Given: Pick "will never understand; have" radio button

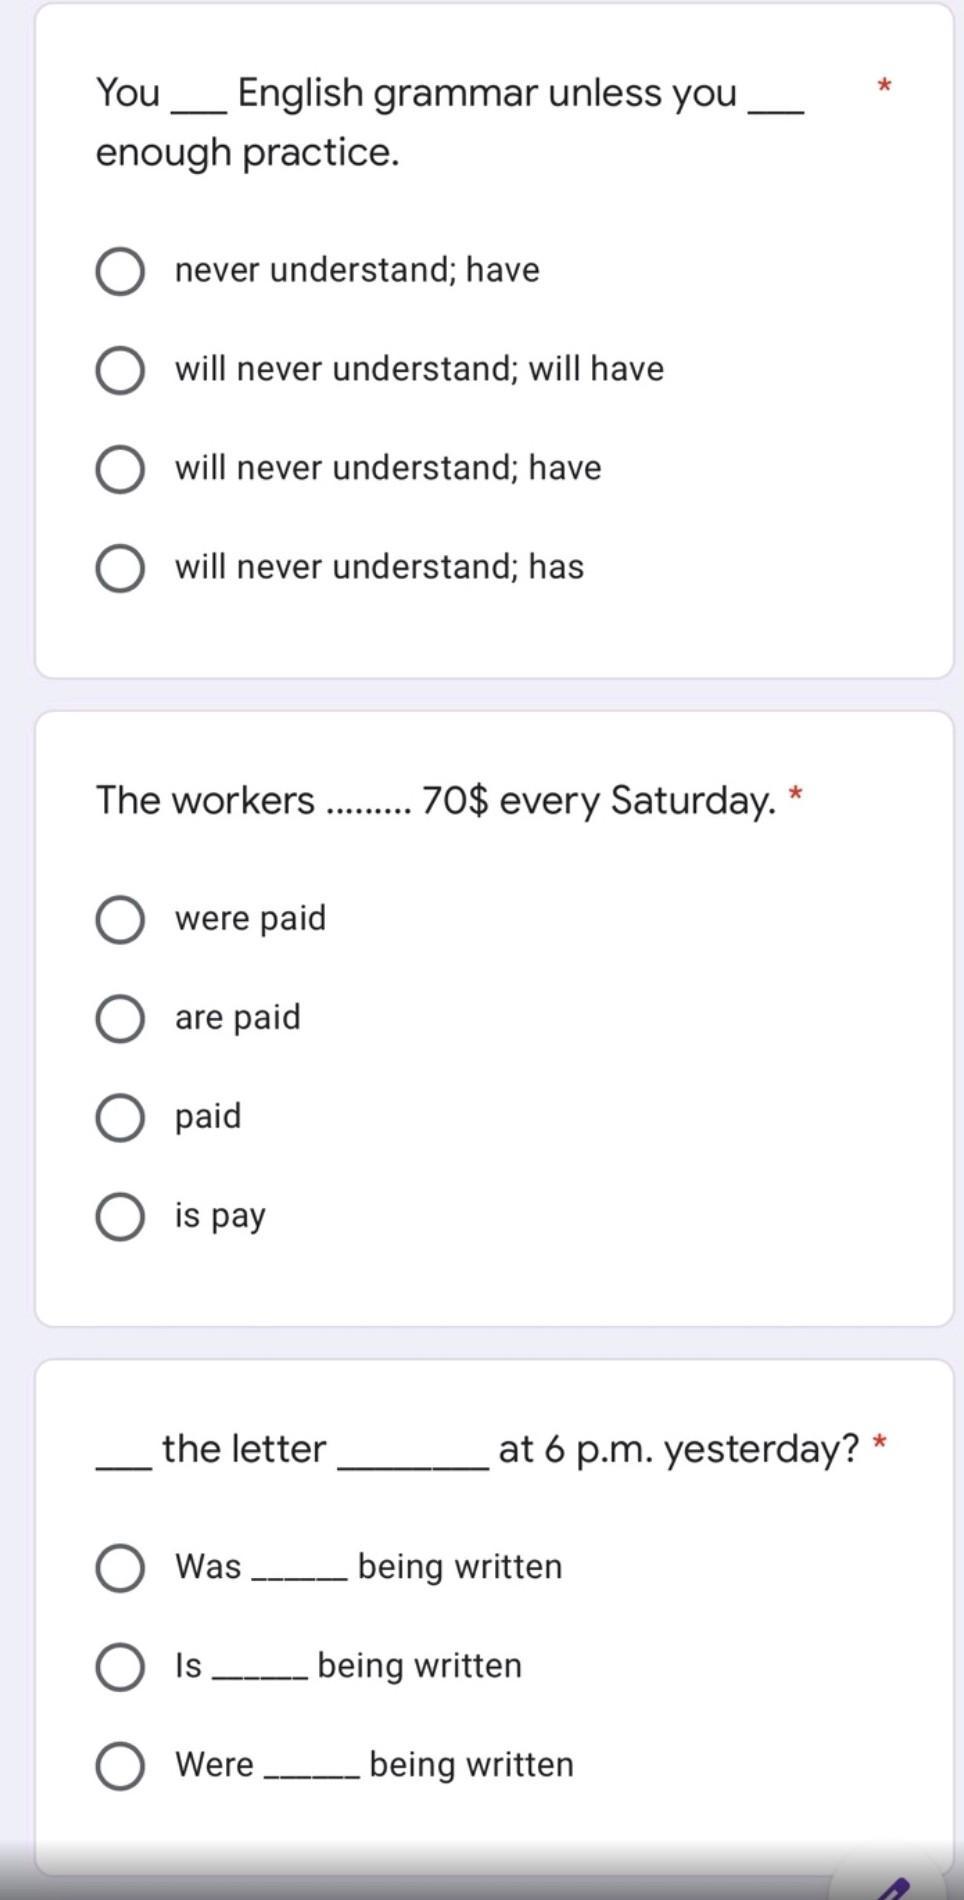Looking at the screenshot, I should (120, 469).
